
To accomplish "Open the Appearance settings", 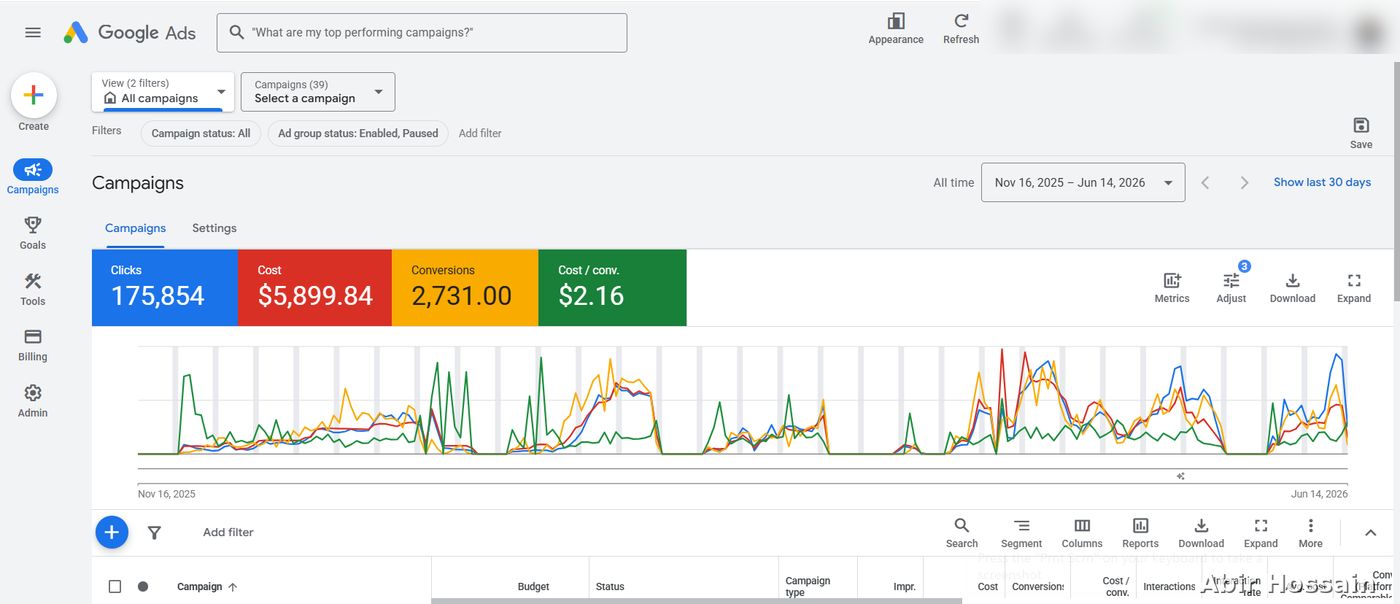I will pyautogui.click(x=896, y=28).
